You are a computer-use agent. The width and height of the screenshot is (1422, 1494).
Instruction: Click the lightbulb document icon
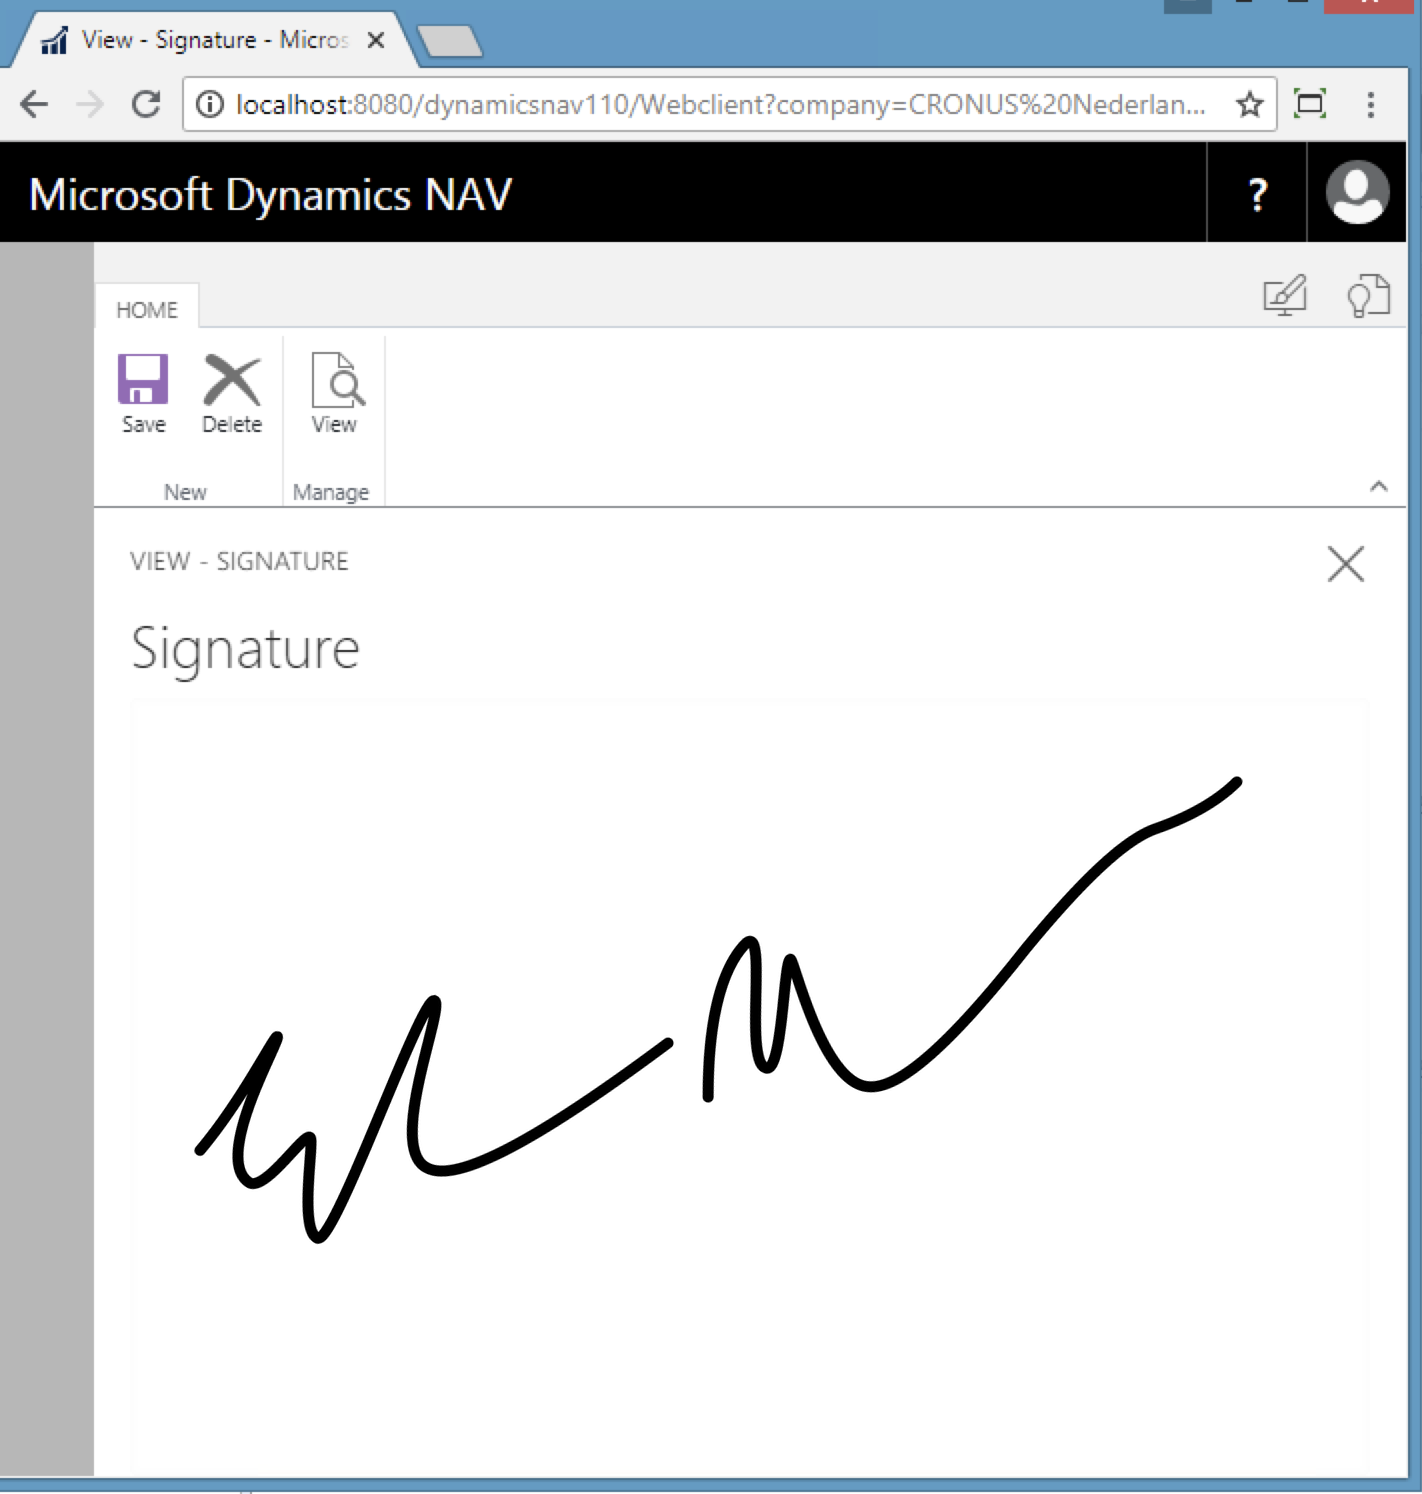[1368, 296]
